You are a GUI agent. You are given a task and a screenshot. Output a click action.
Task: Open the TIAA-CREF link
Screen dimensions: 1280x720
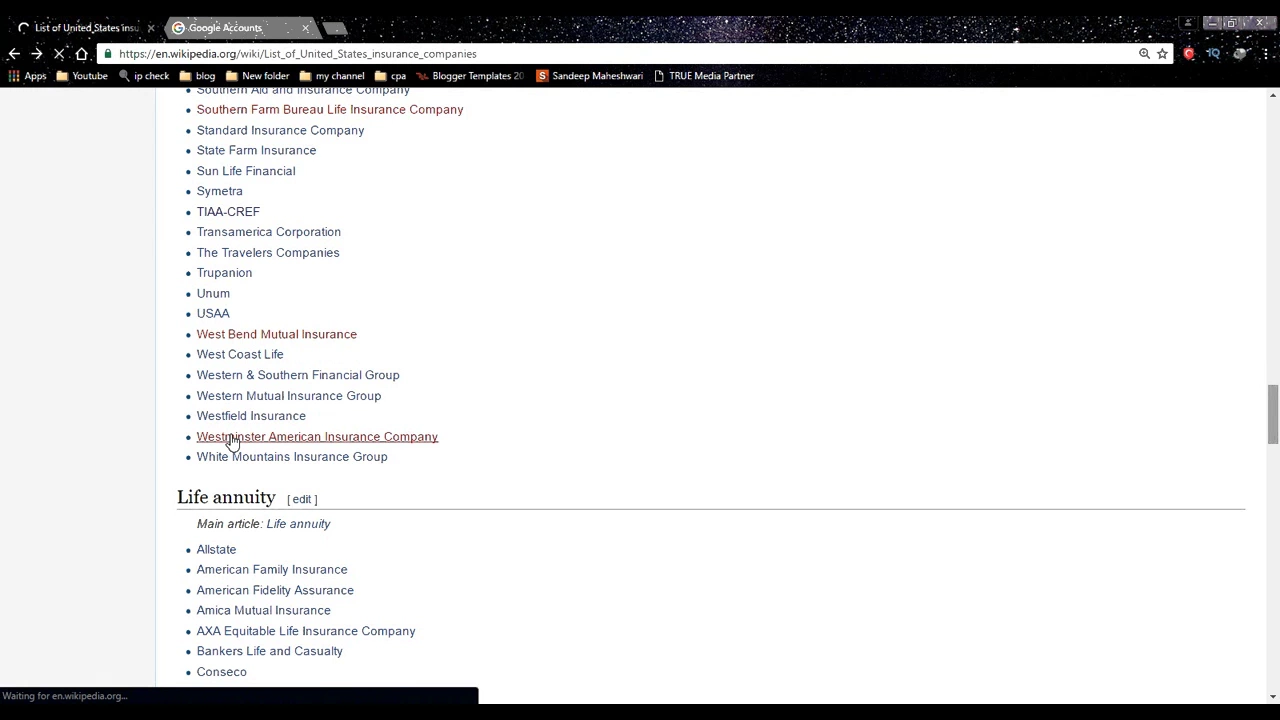228,212
